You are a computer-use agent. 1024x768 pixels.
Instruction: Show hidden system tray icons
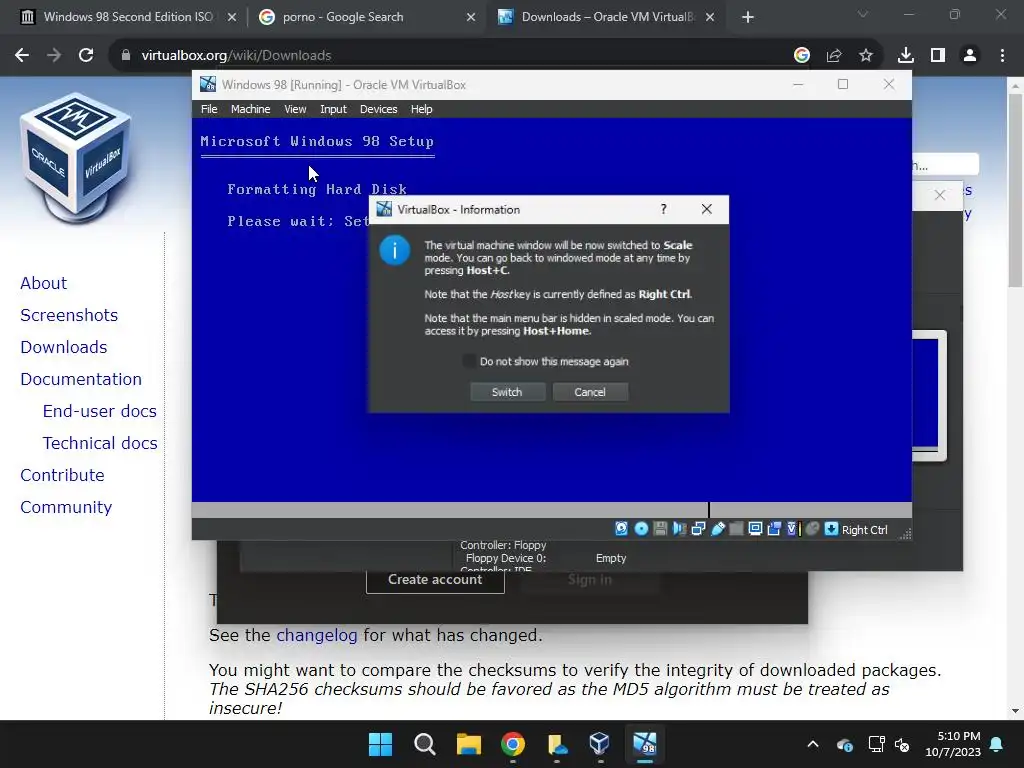[812, 744]
